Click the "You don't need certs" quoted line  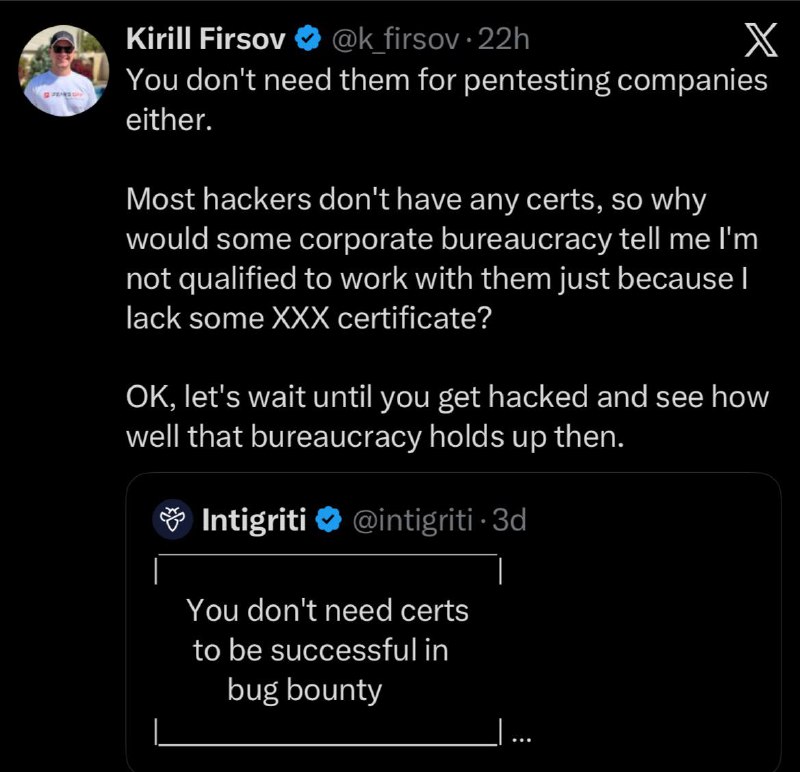click(327, 609)
